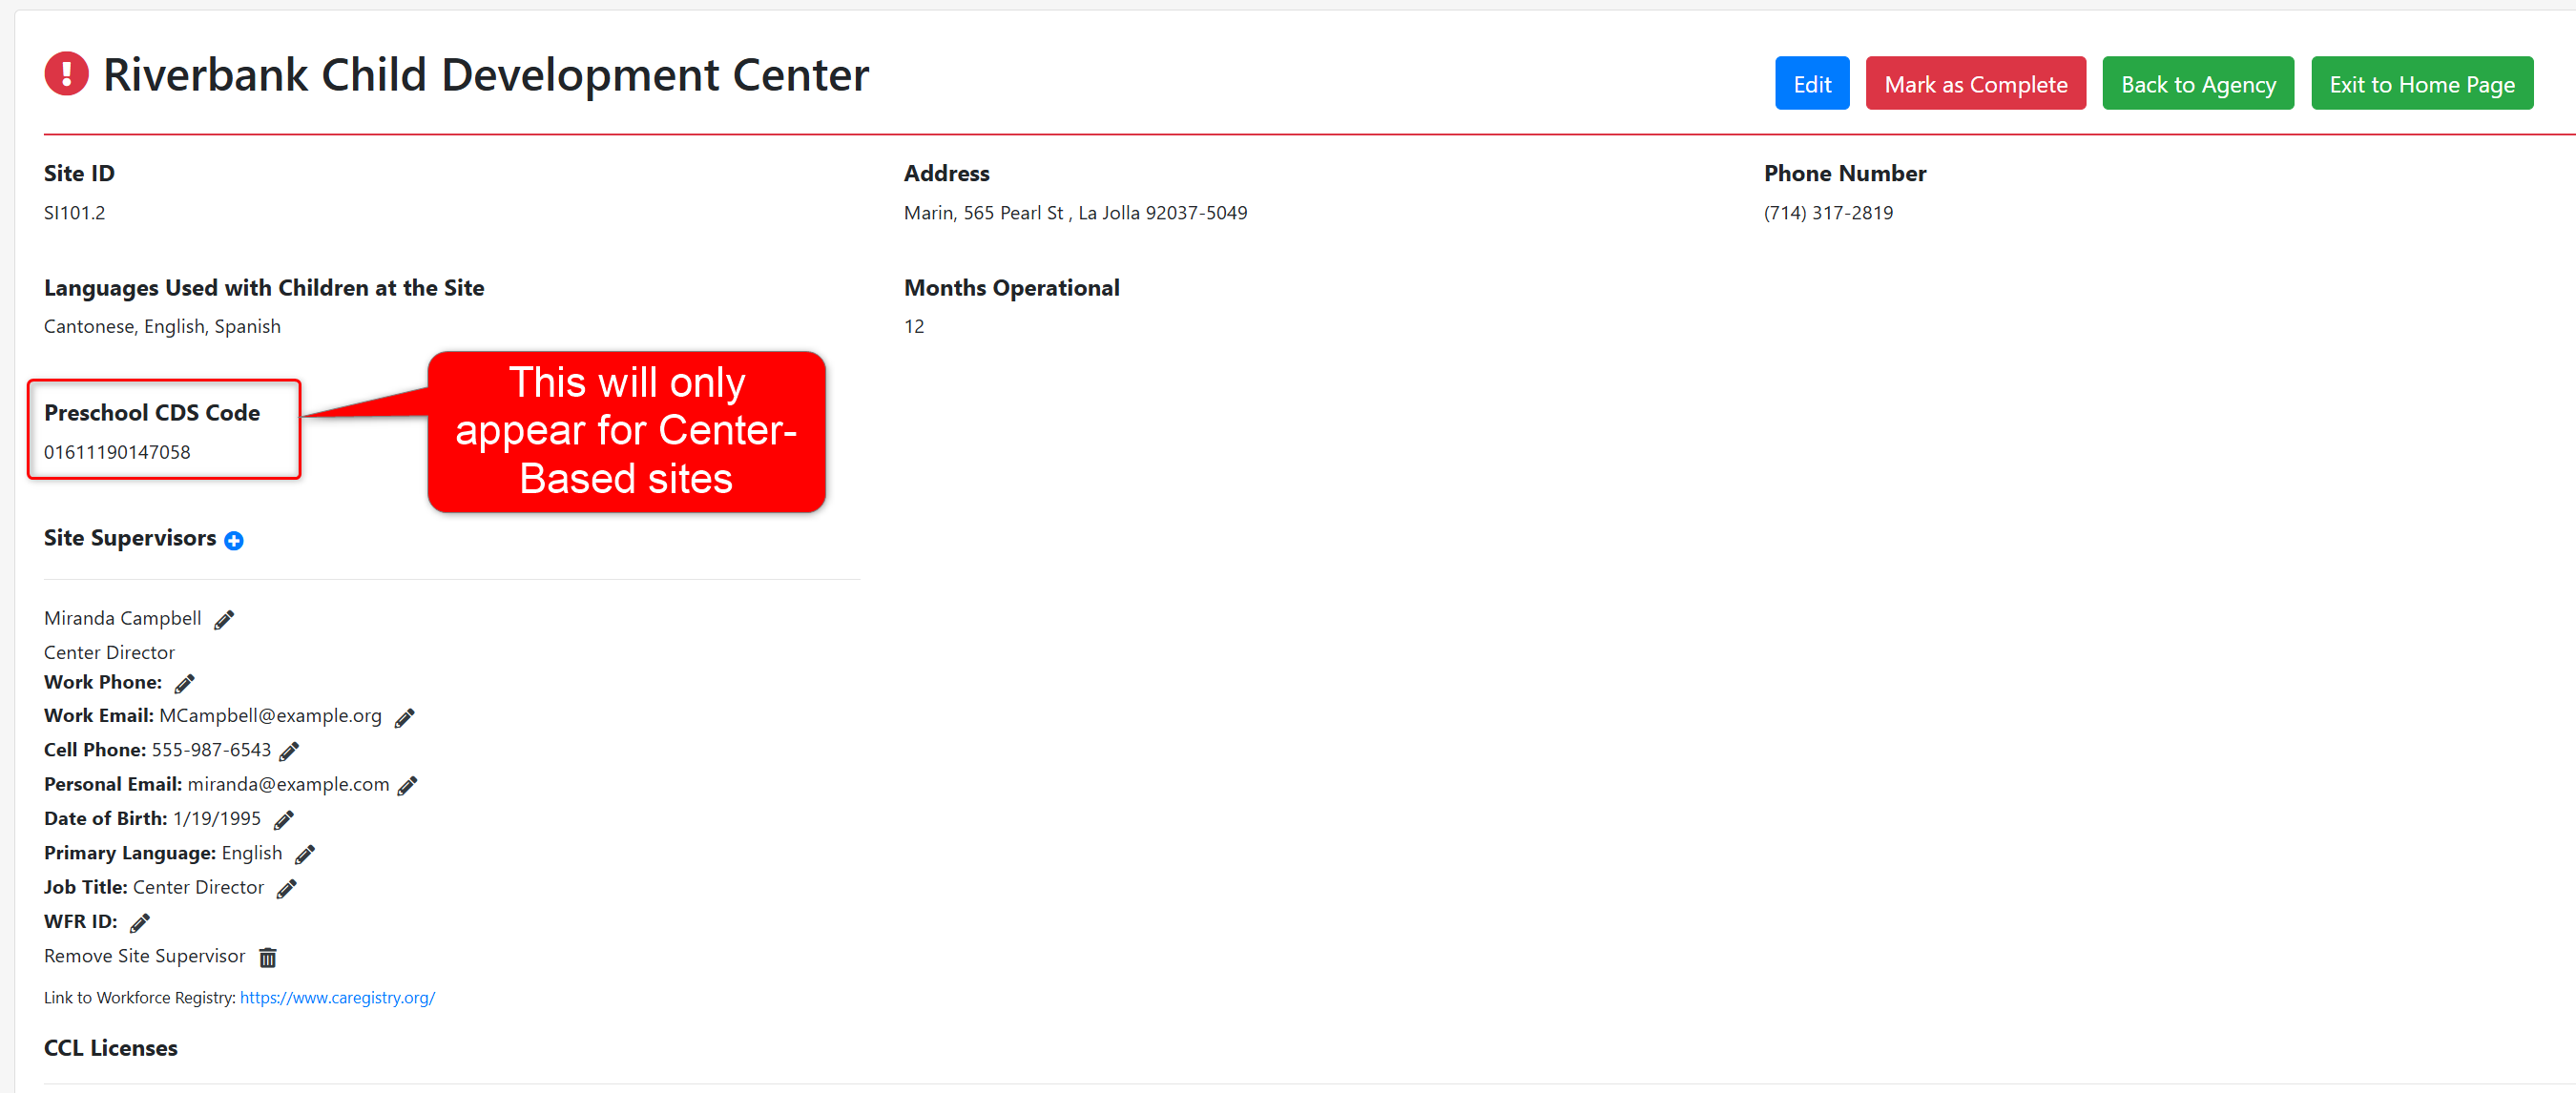2576x1093 pixels.
Task: Click pencil icon next to Date of Birth
Action: [284, 820]
